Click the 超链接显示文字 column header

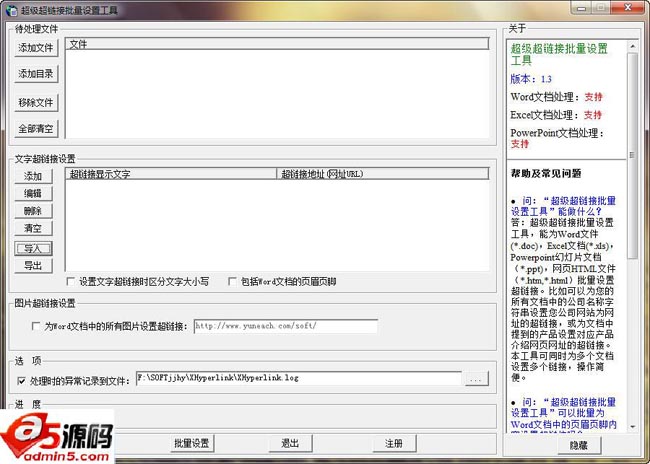pyautogui.click(x=171, y=174)
